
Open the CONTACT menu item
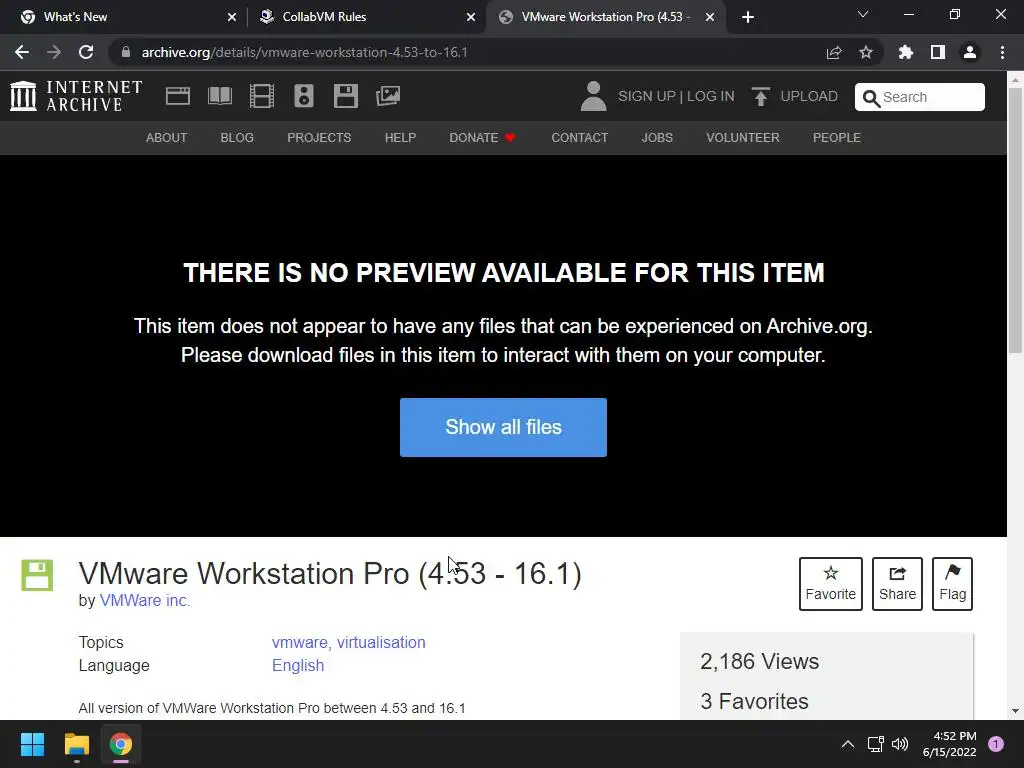580,138
